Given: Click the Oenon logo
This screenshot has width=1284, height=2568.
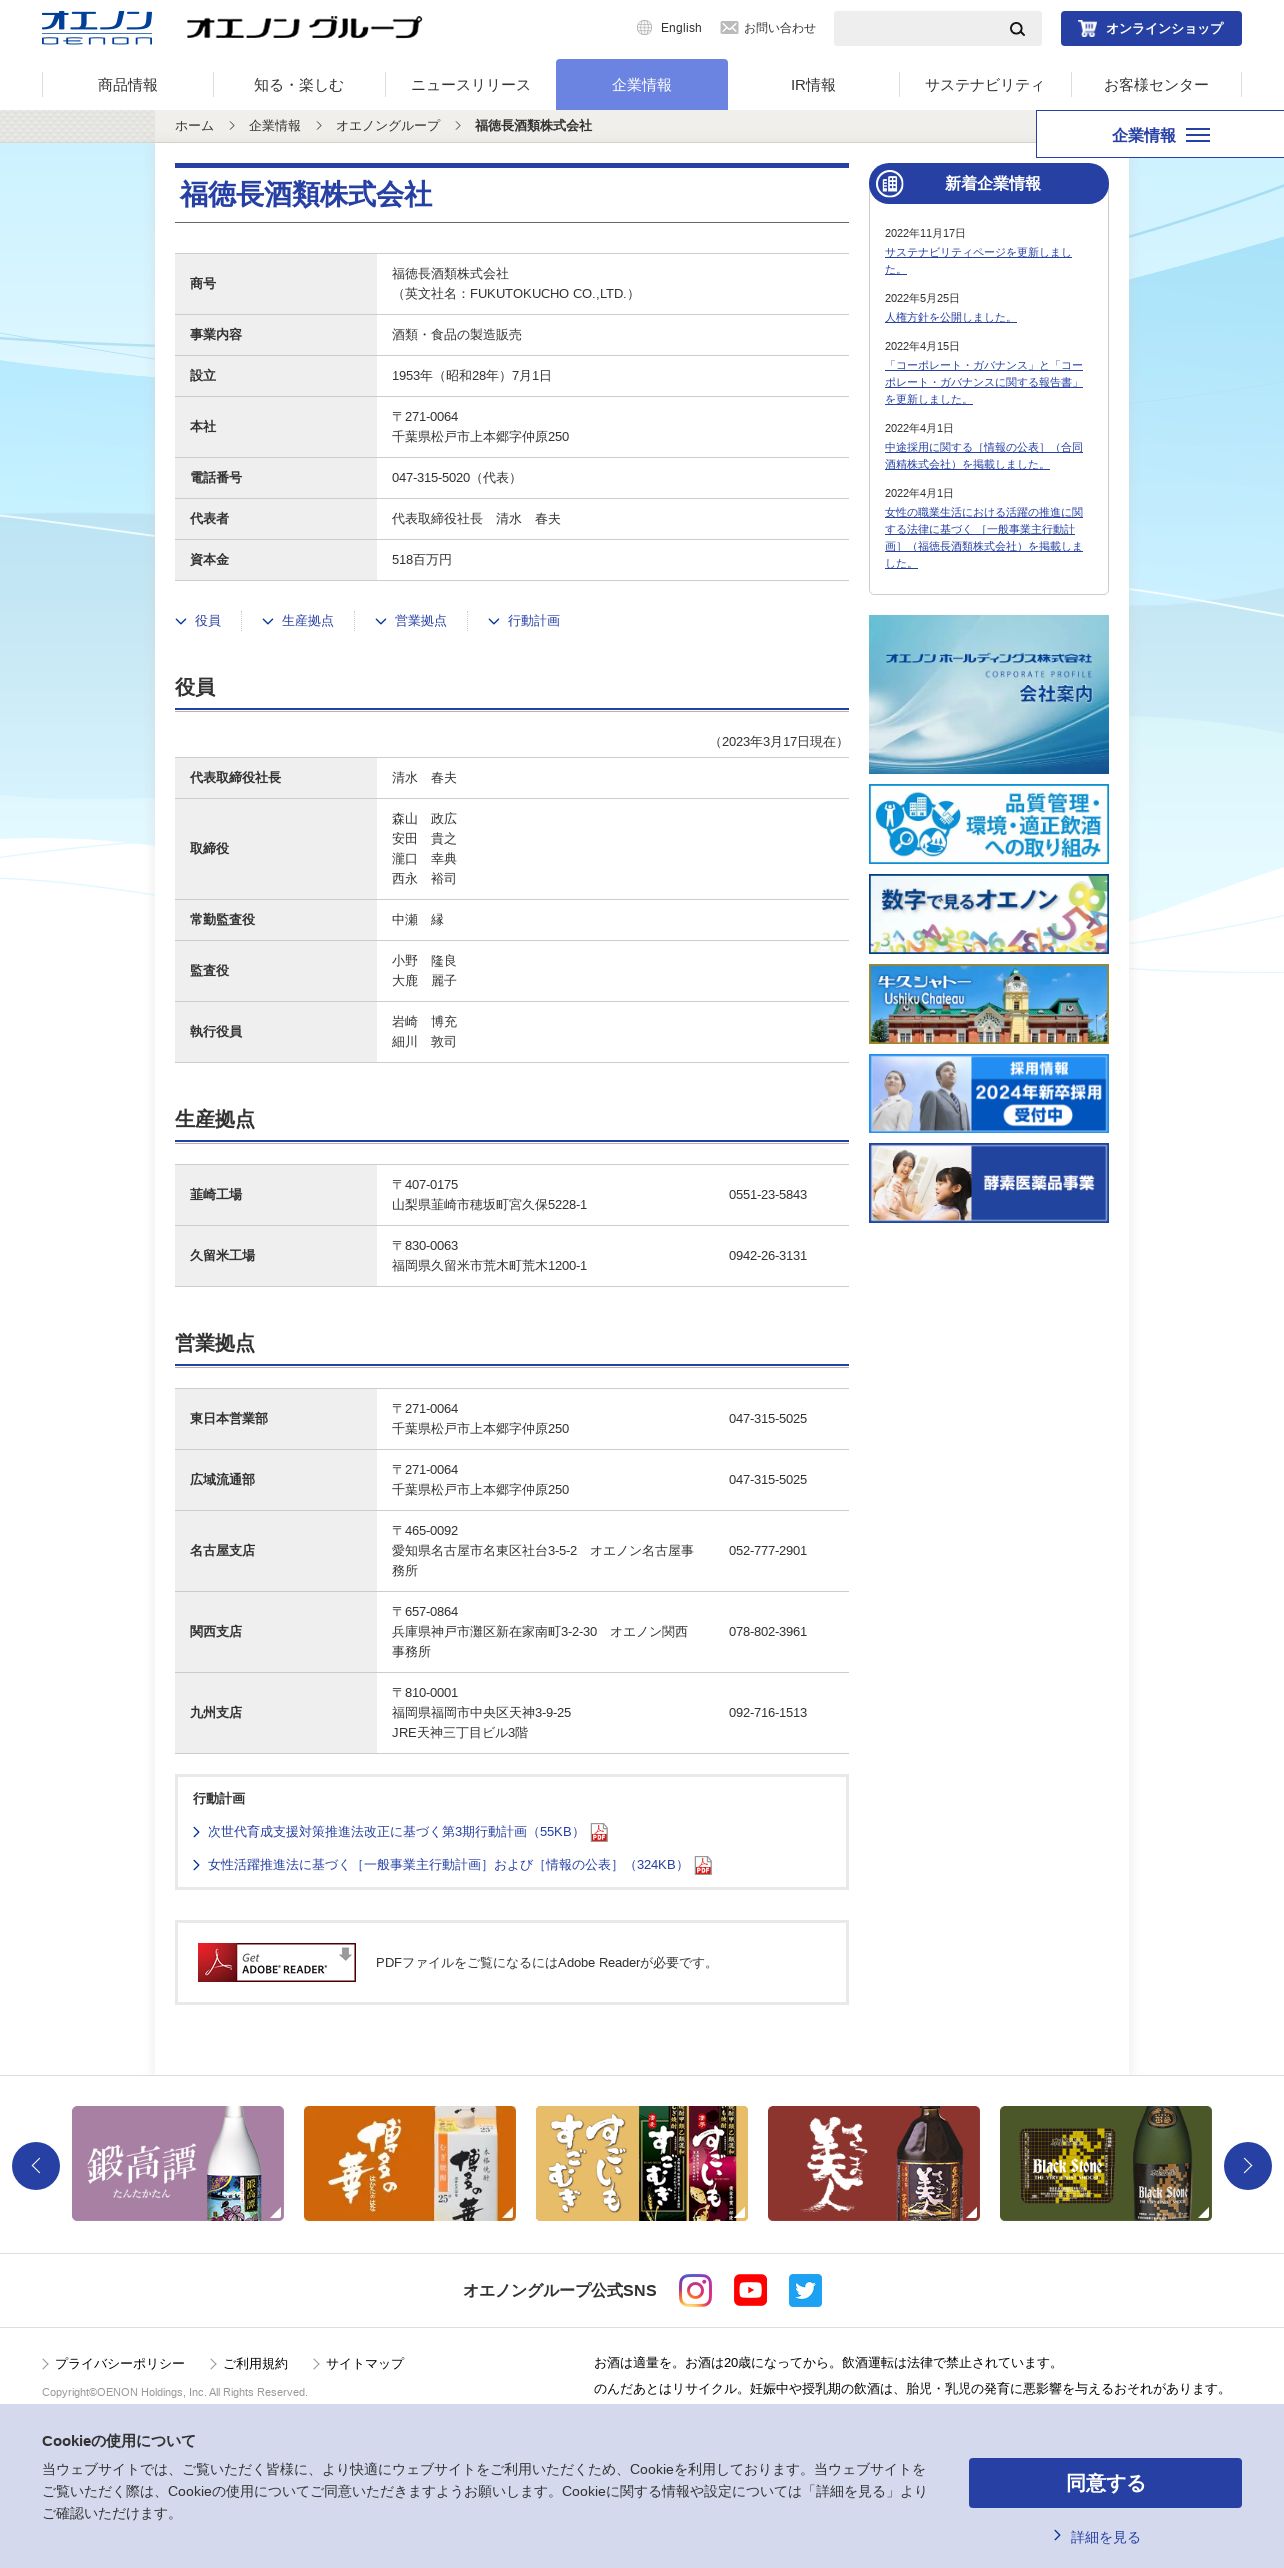Looking at the screenshot, I should [x=97, y=28].
